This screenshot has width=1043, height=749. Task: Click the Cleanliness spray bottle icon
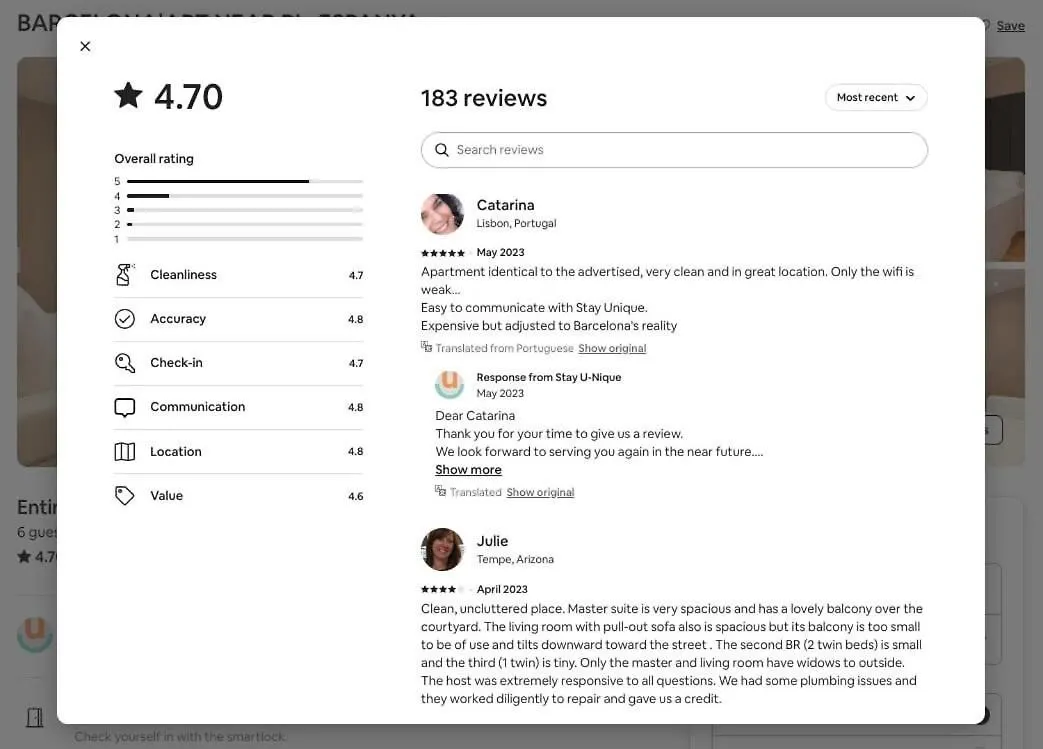[124, 275]
